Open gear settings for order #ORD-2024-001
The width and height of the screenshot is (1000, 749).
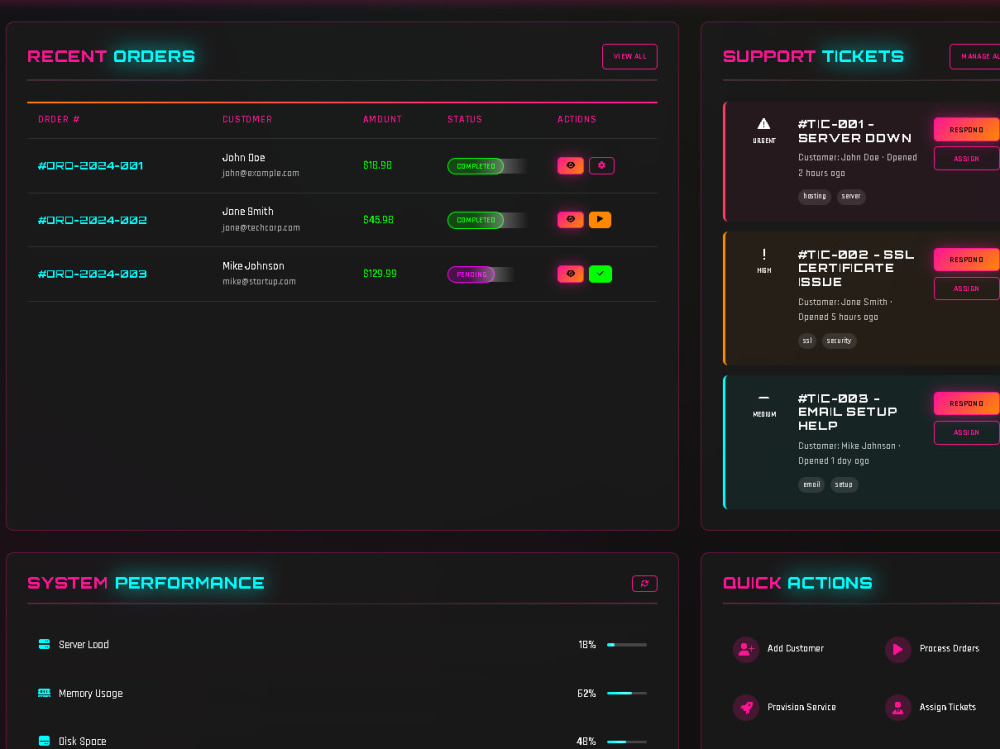coord(601,166)
